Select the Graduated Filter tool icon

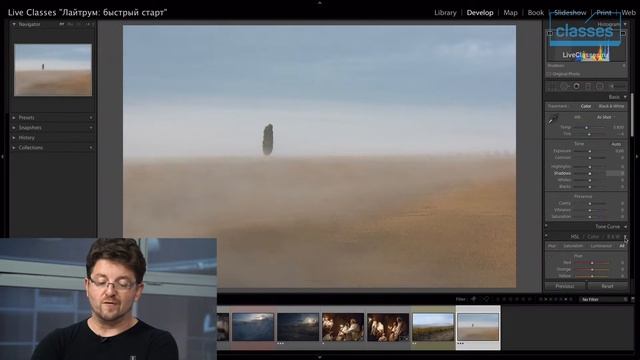click(x=588, y=86)
